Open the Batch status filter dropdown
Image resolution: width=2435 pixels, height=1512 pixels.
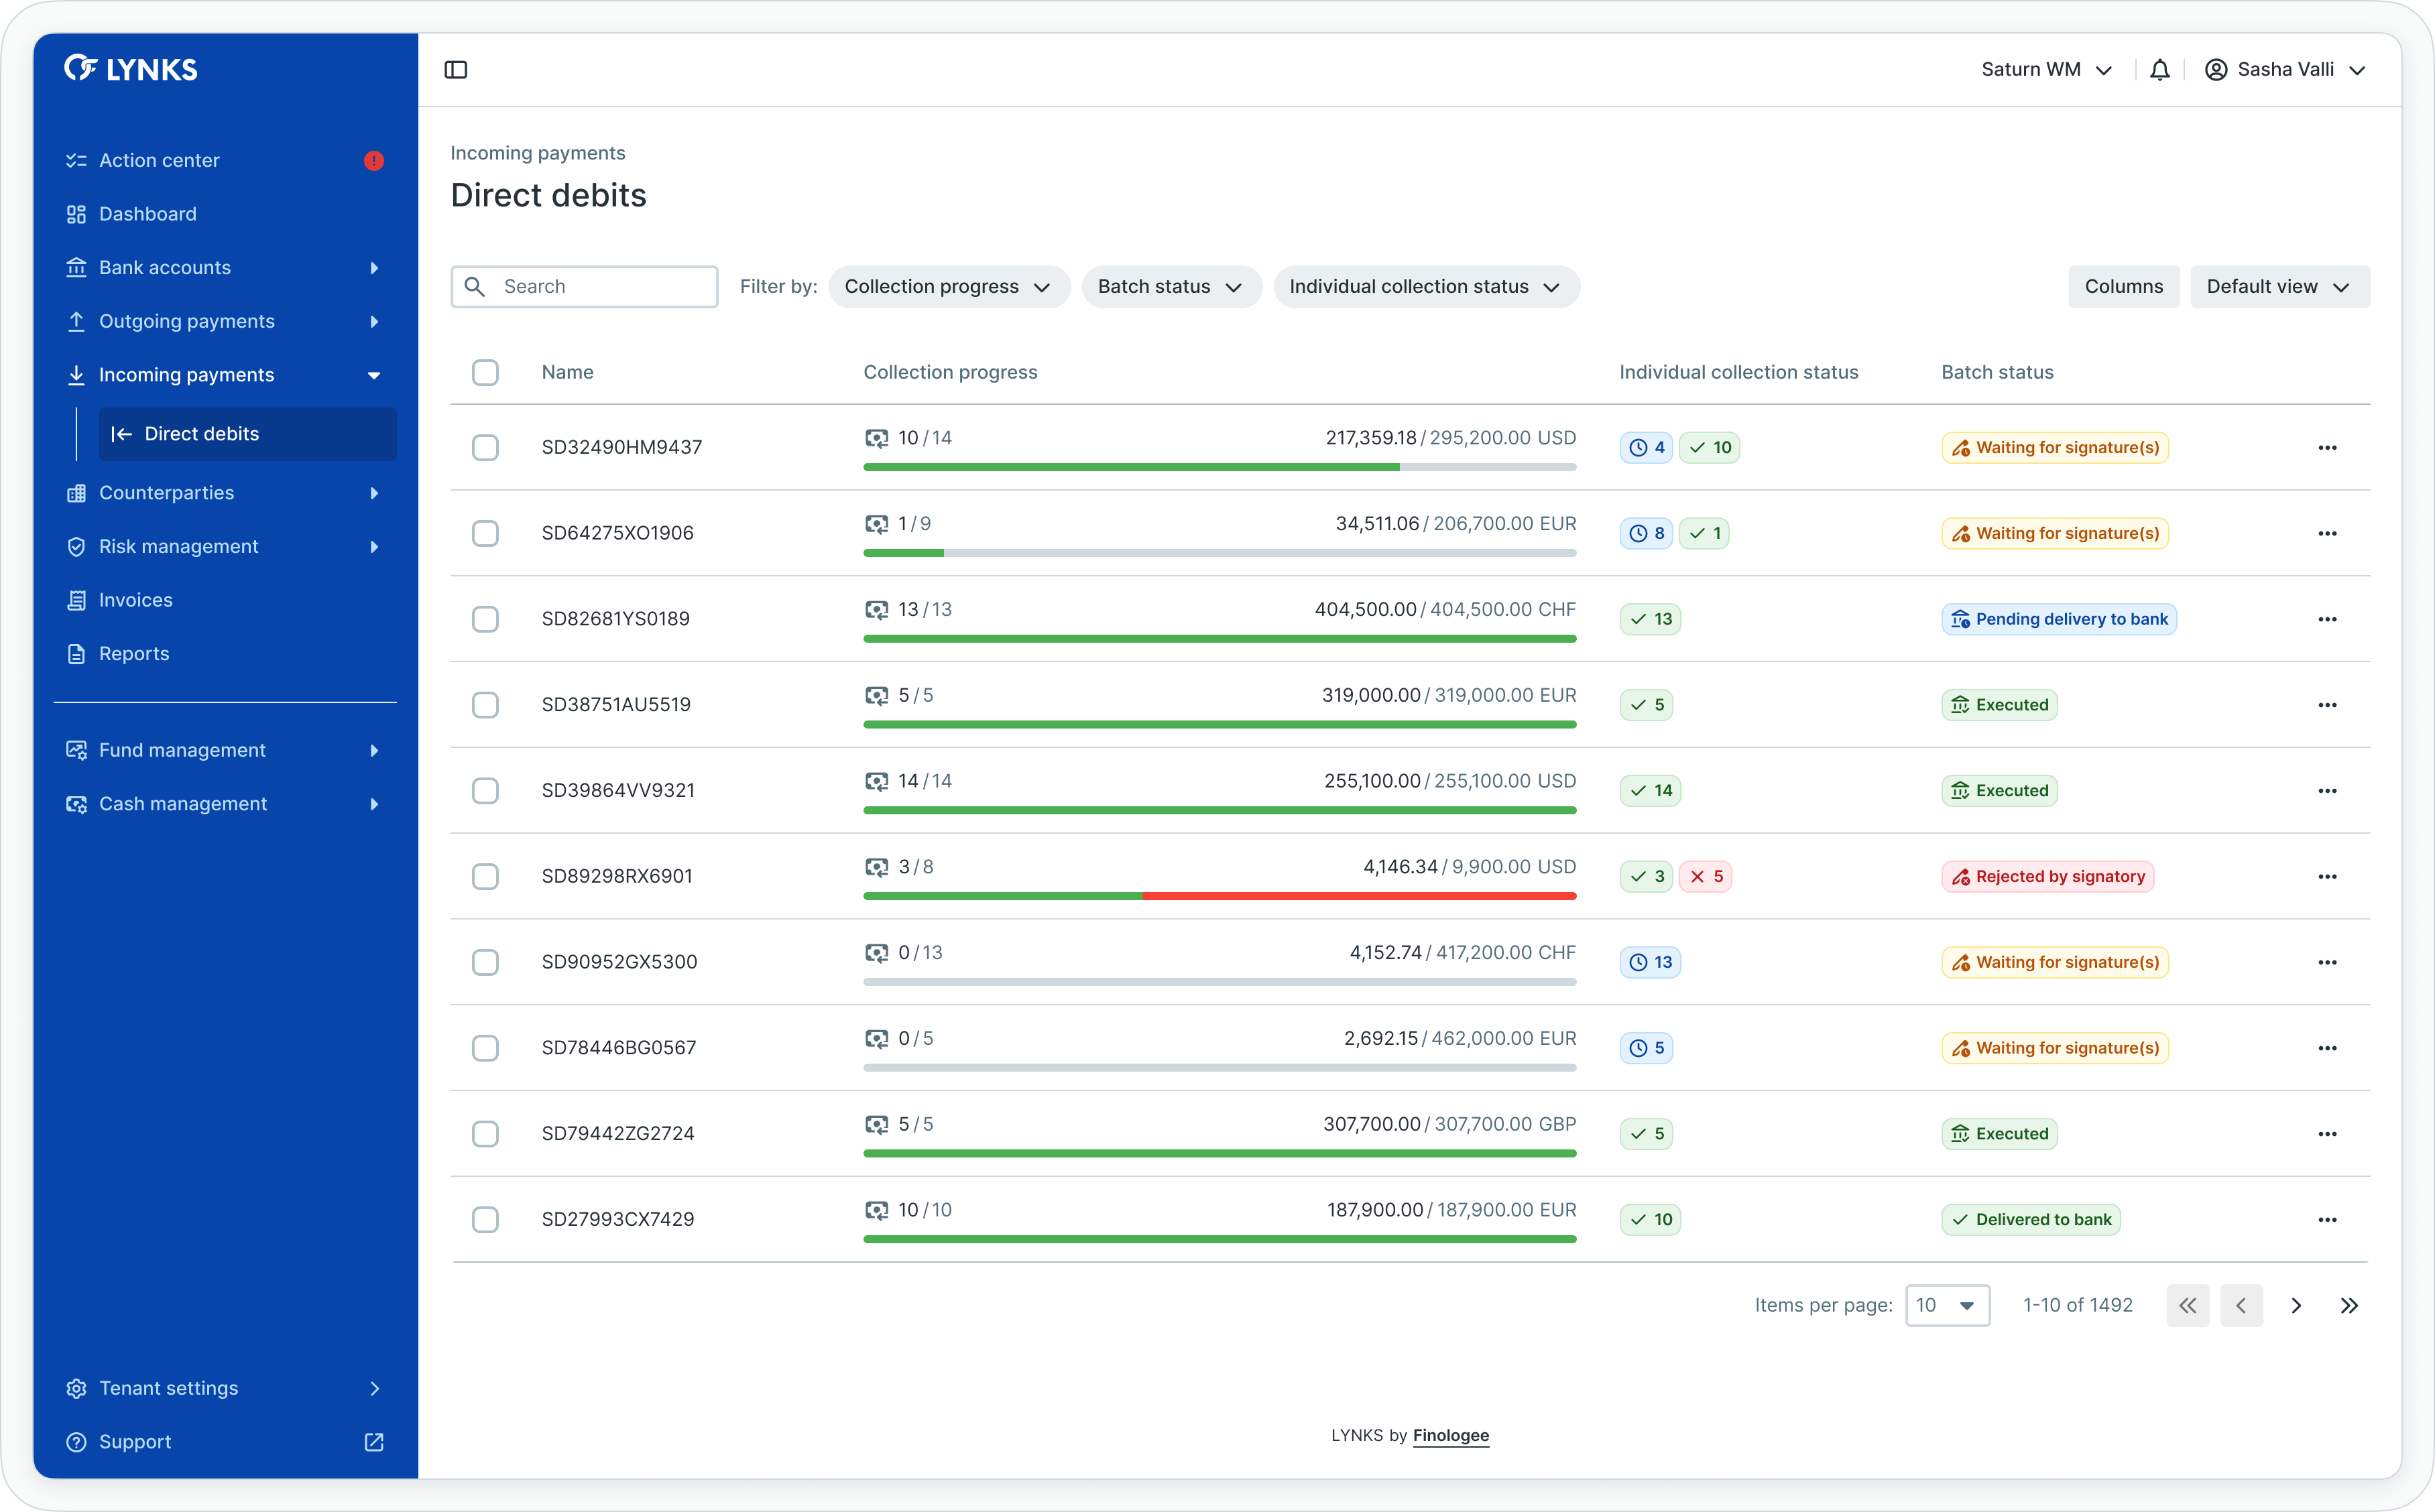pos(1170,287)
